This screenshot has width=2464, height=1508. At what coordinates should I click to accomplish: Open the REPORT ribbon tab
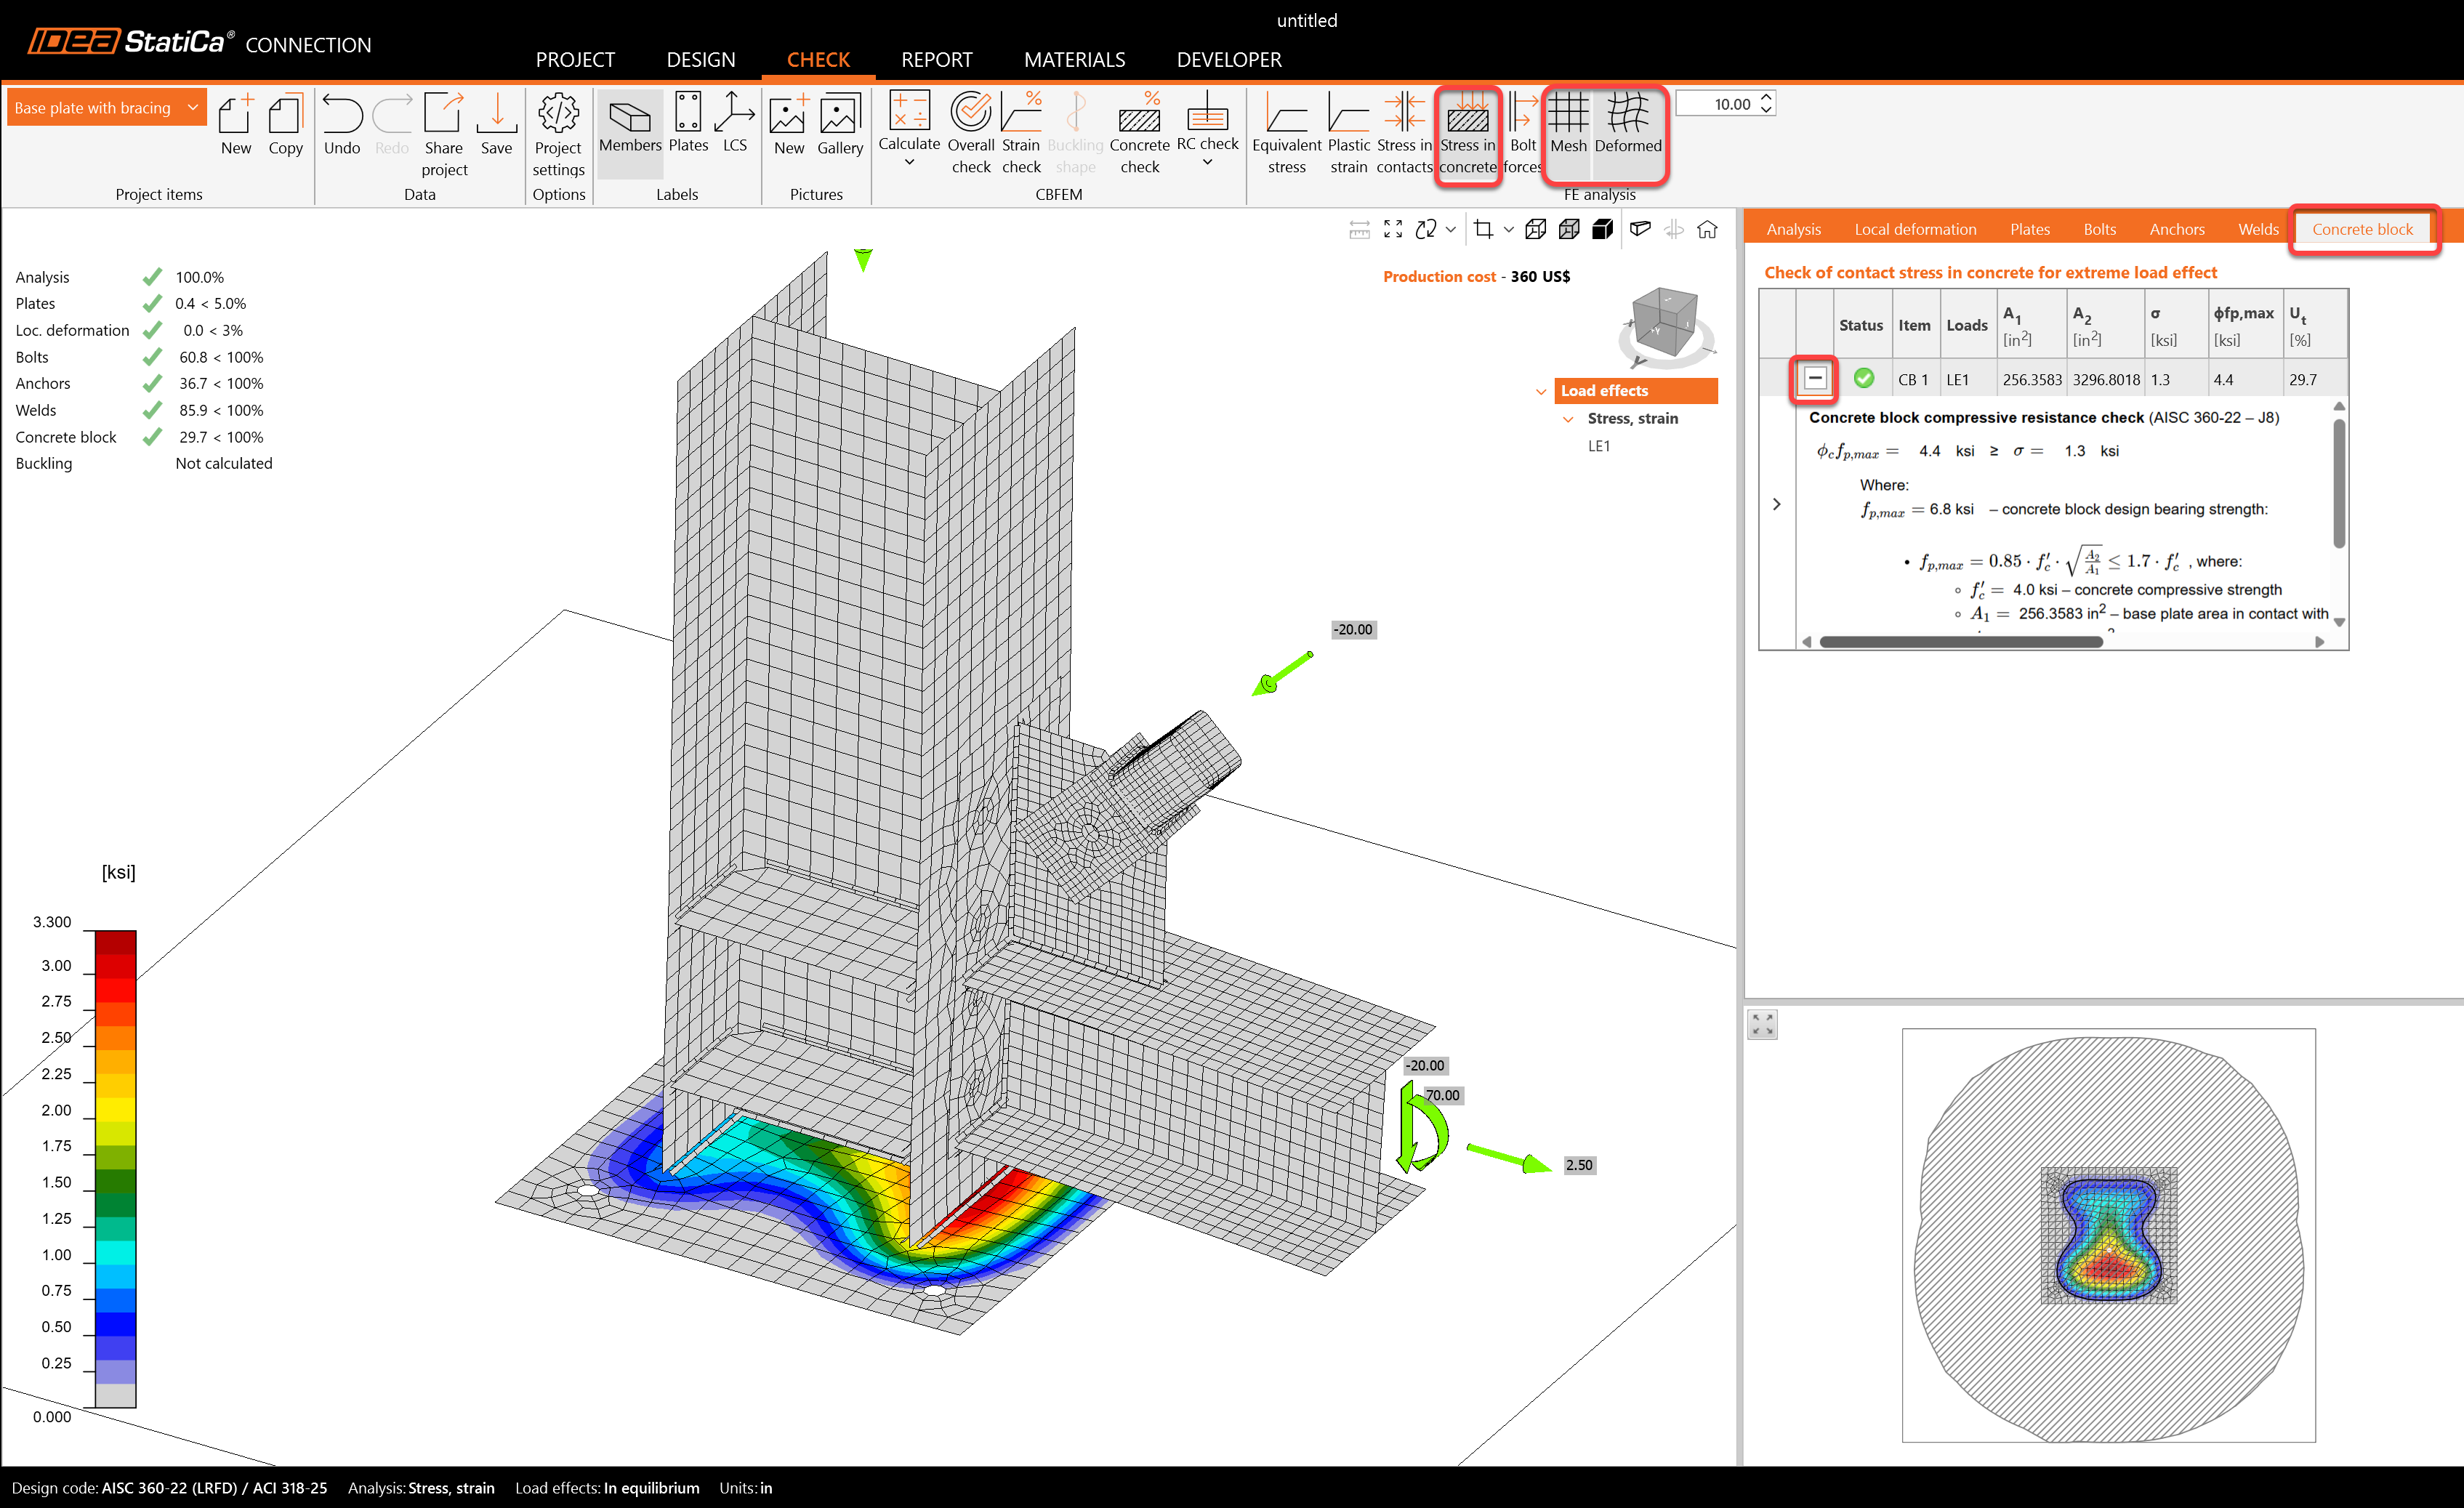[936, 59]
